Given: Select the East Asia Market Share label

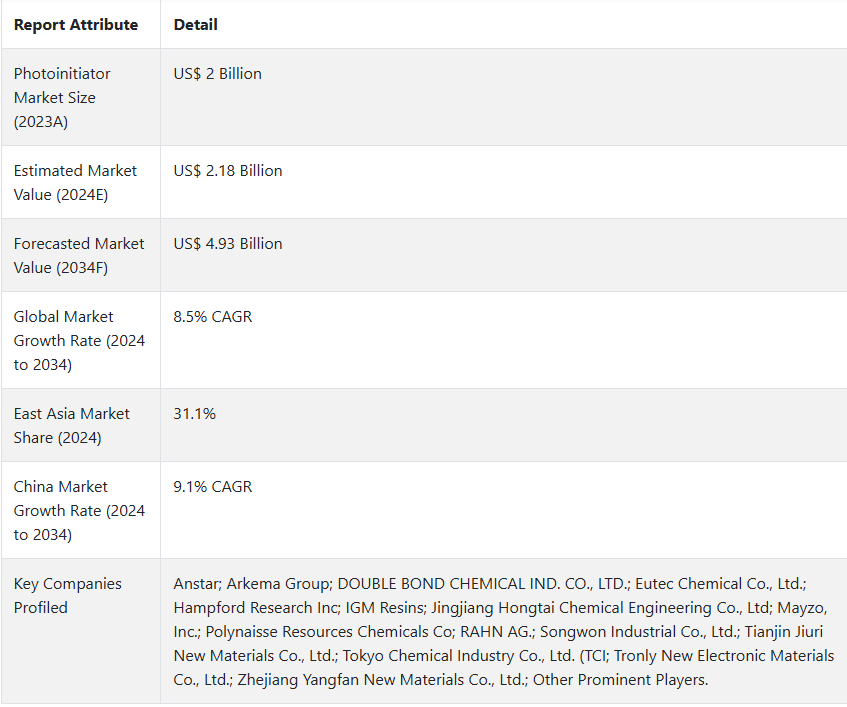Looking at the screenshot, I should pyautogui.click(x=72, y=426).
